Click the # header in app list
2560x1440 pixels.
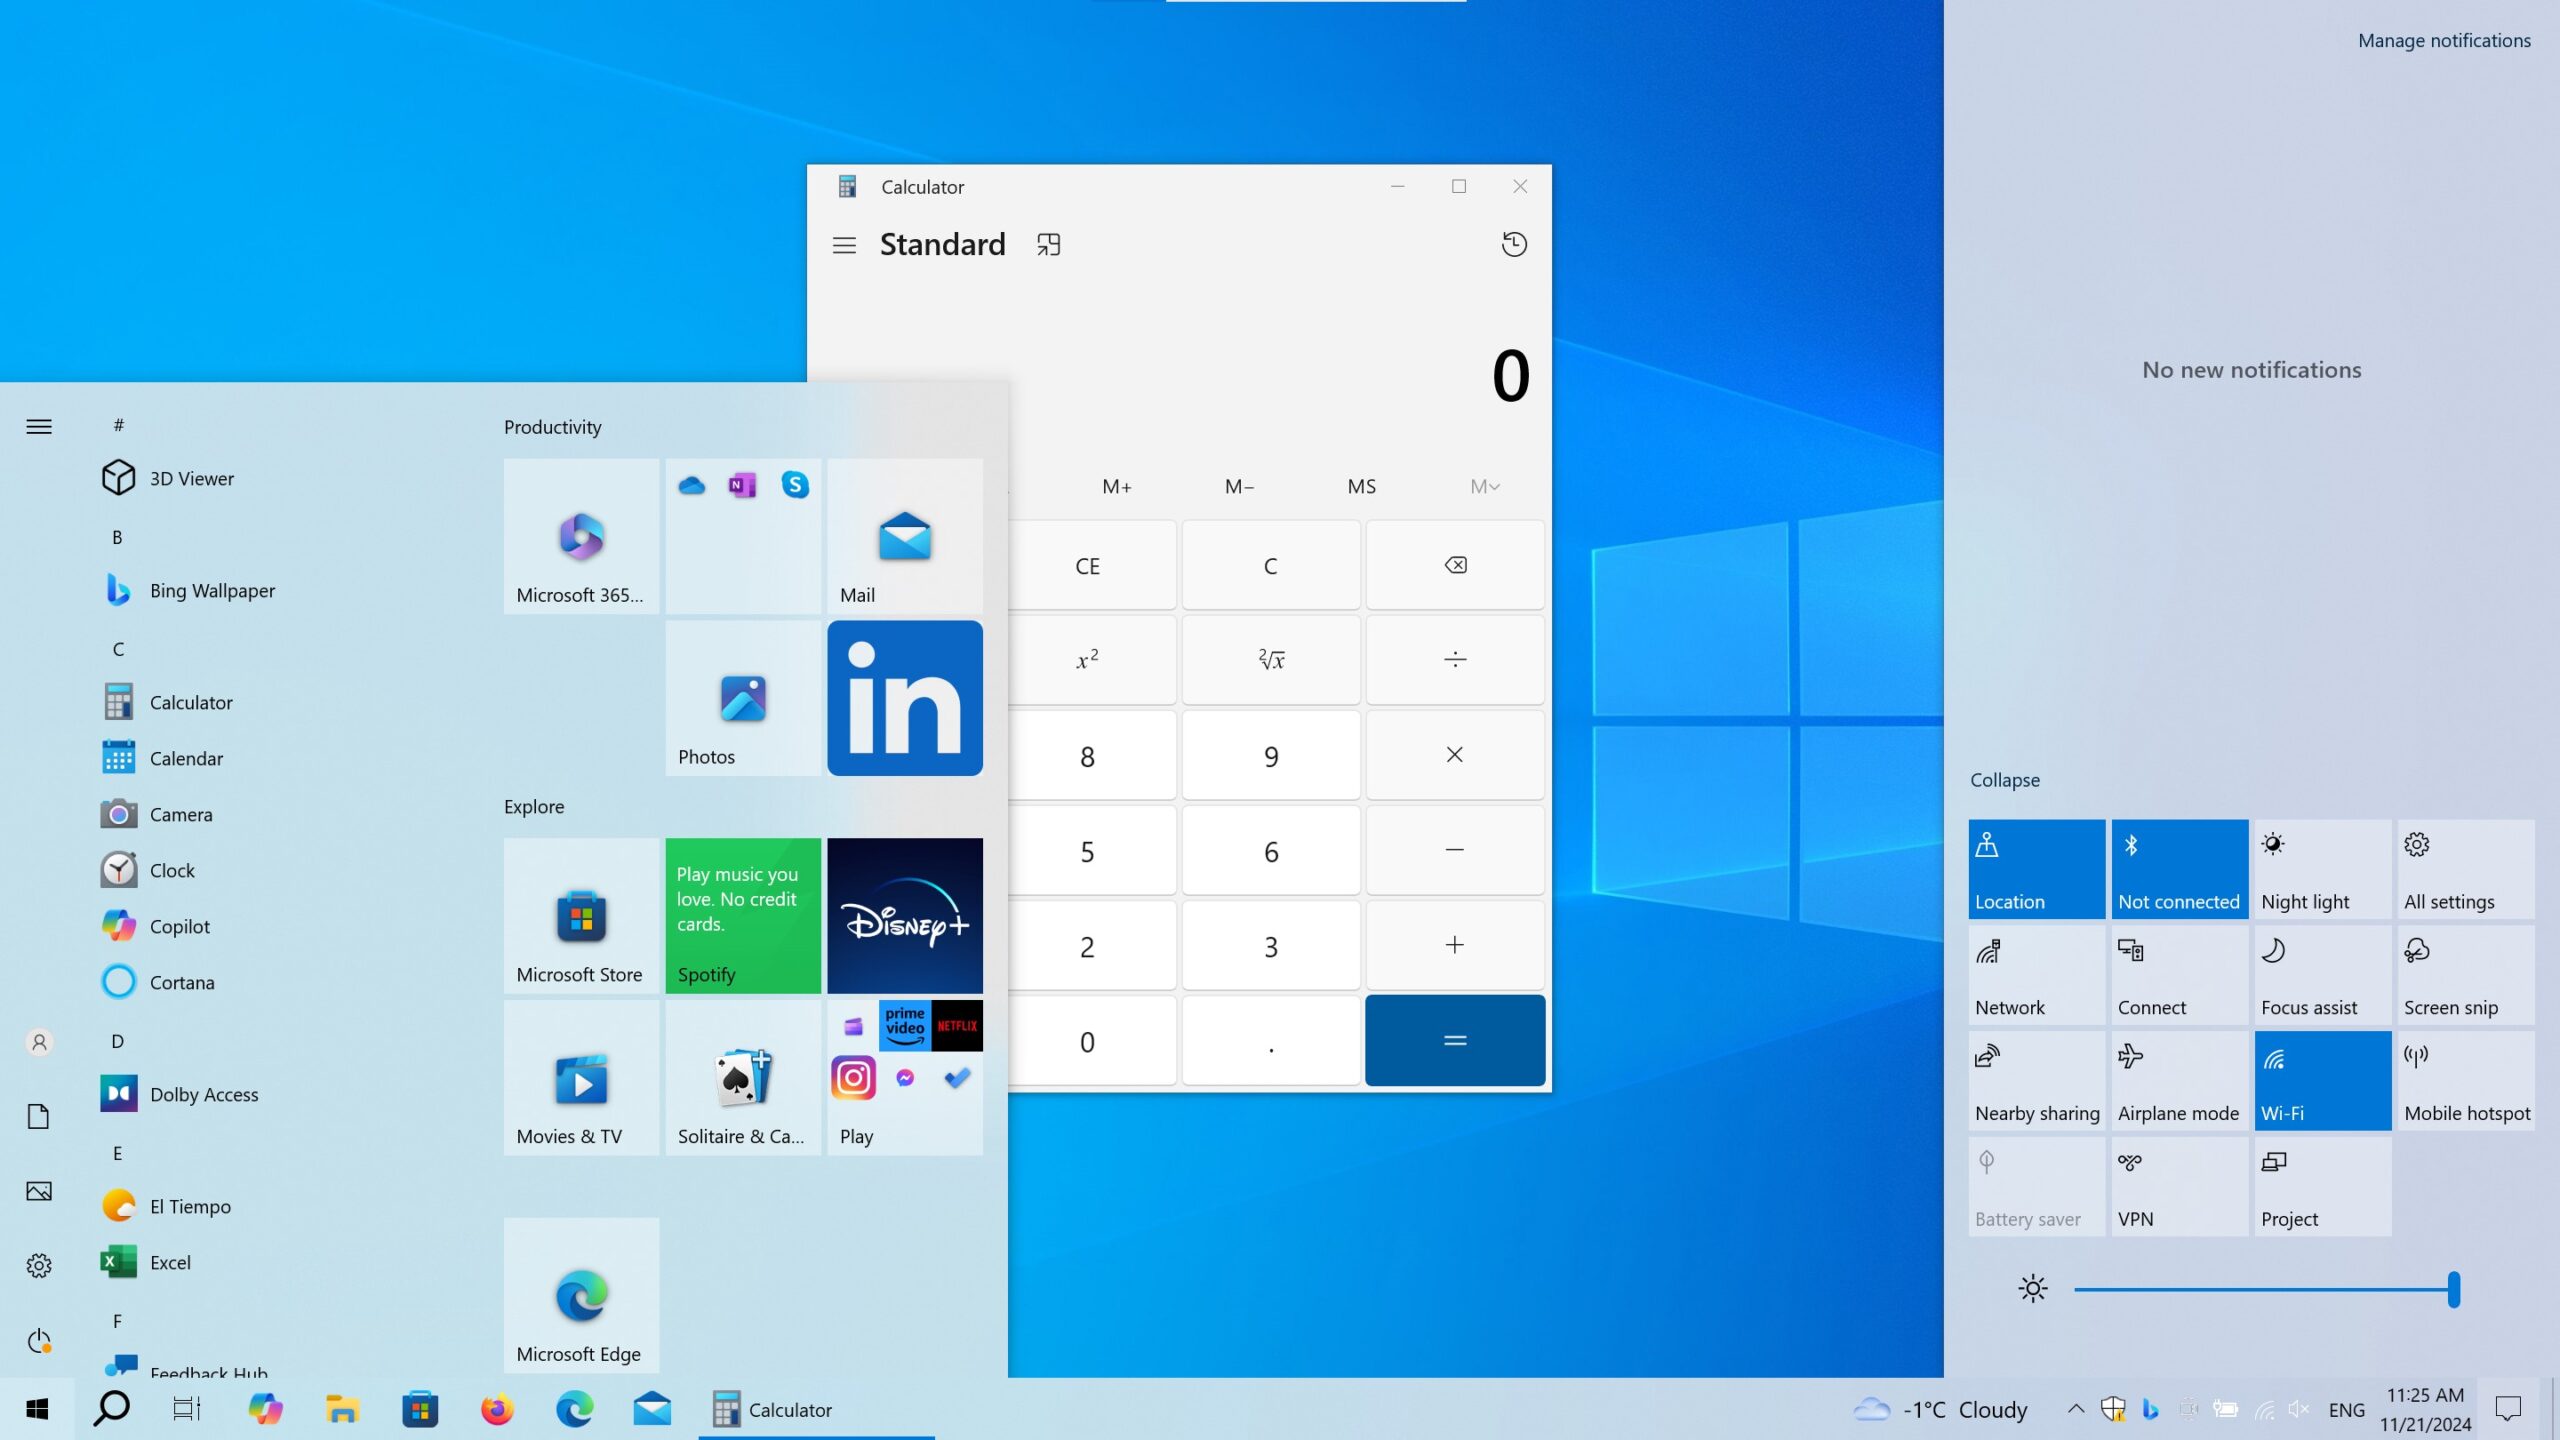[118, 425]
